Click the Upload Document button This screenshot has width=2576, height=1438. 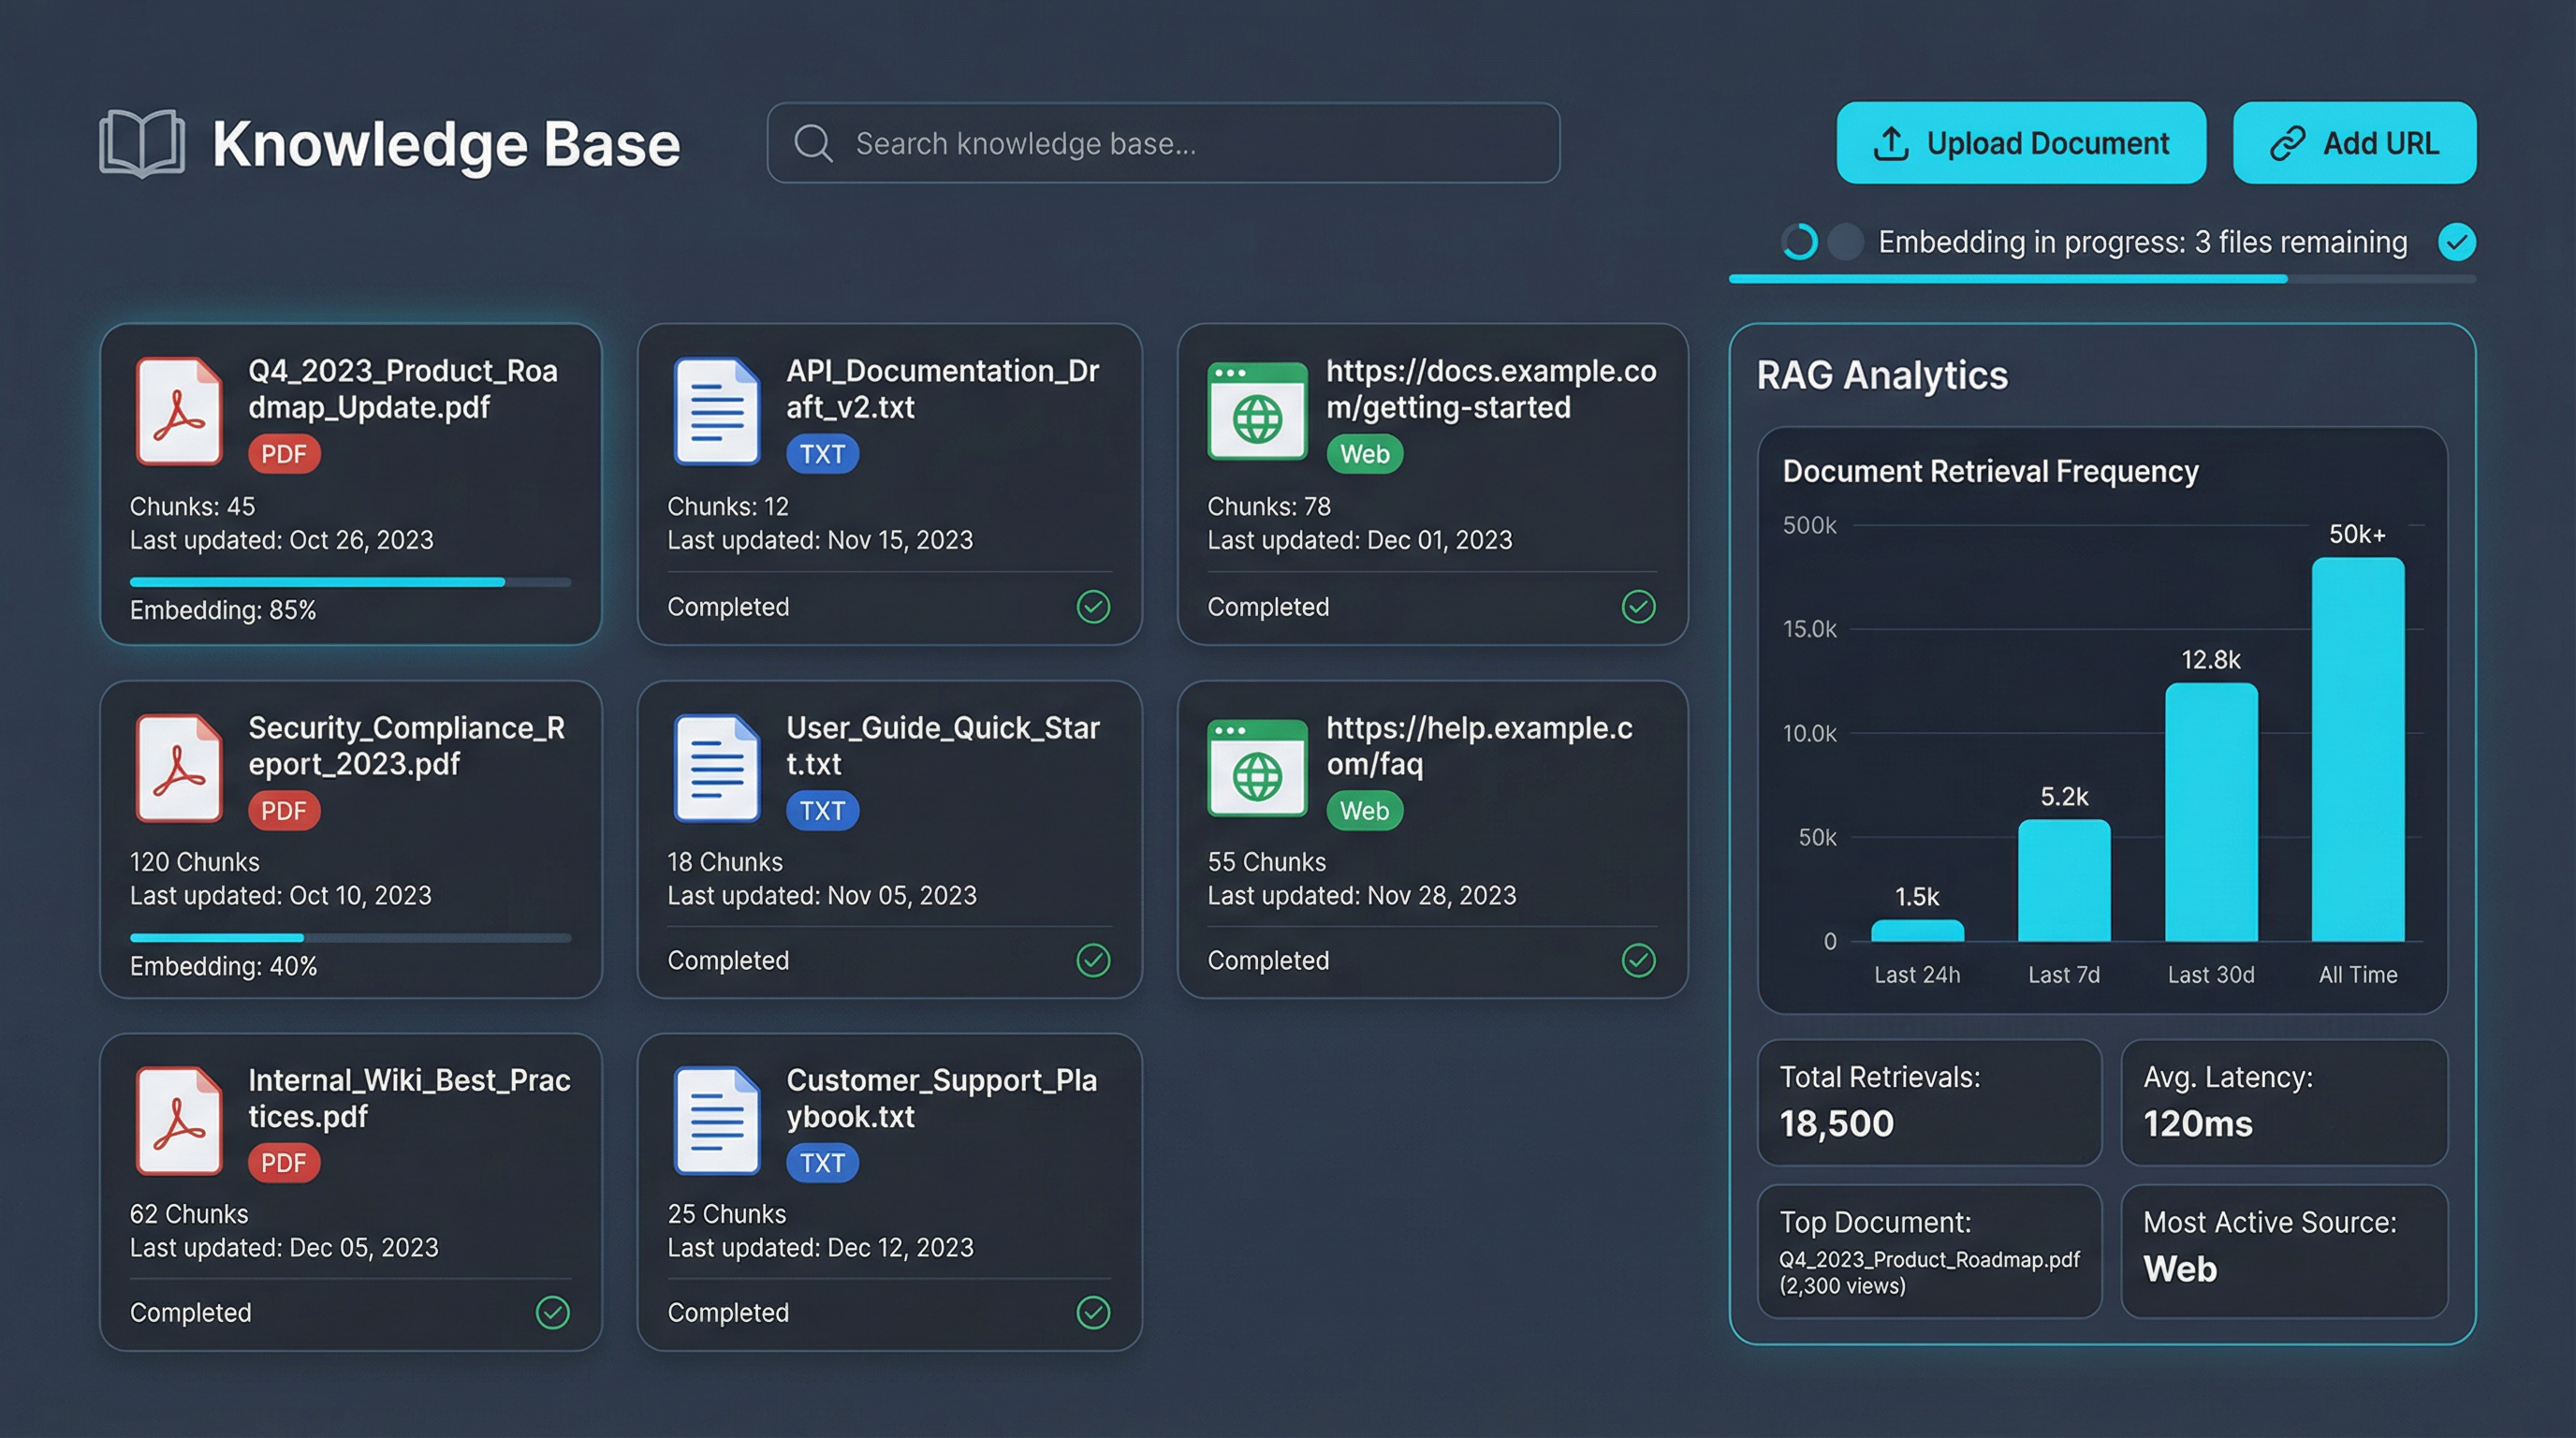(x=2021, y=143)
